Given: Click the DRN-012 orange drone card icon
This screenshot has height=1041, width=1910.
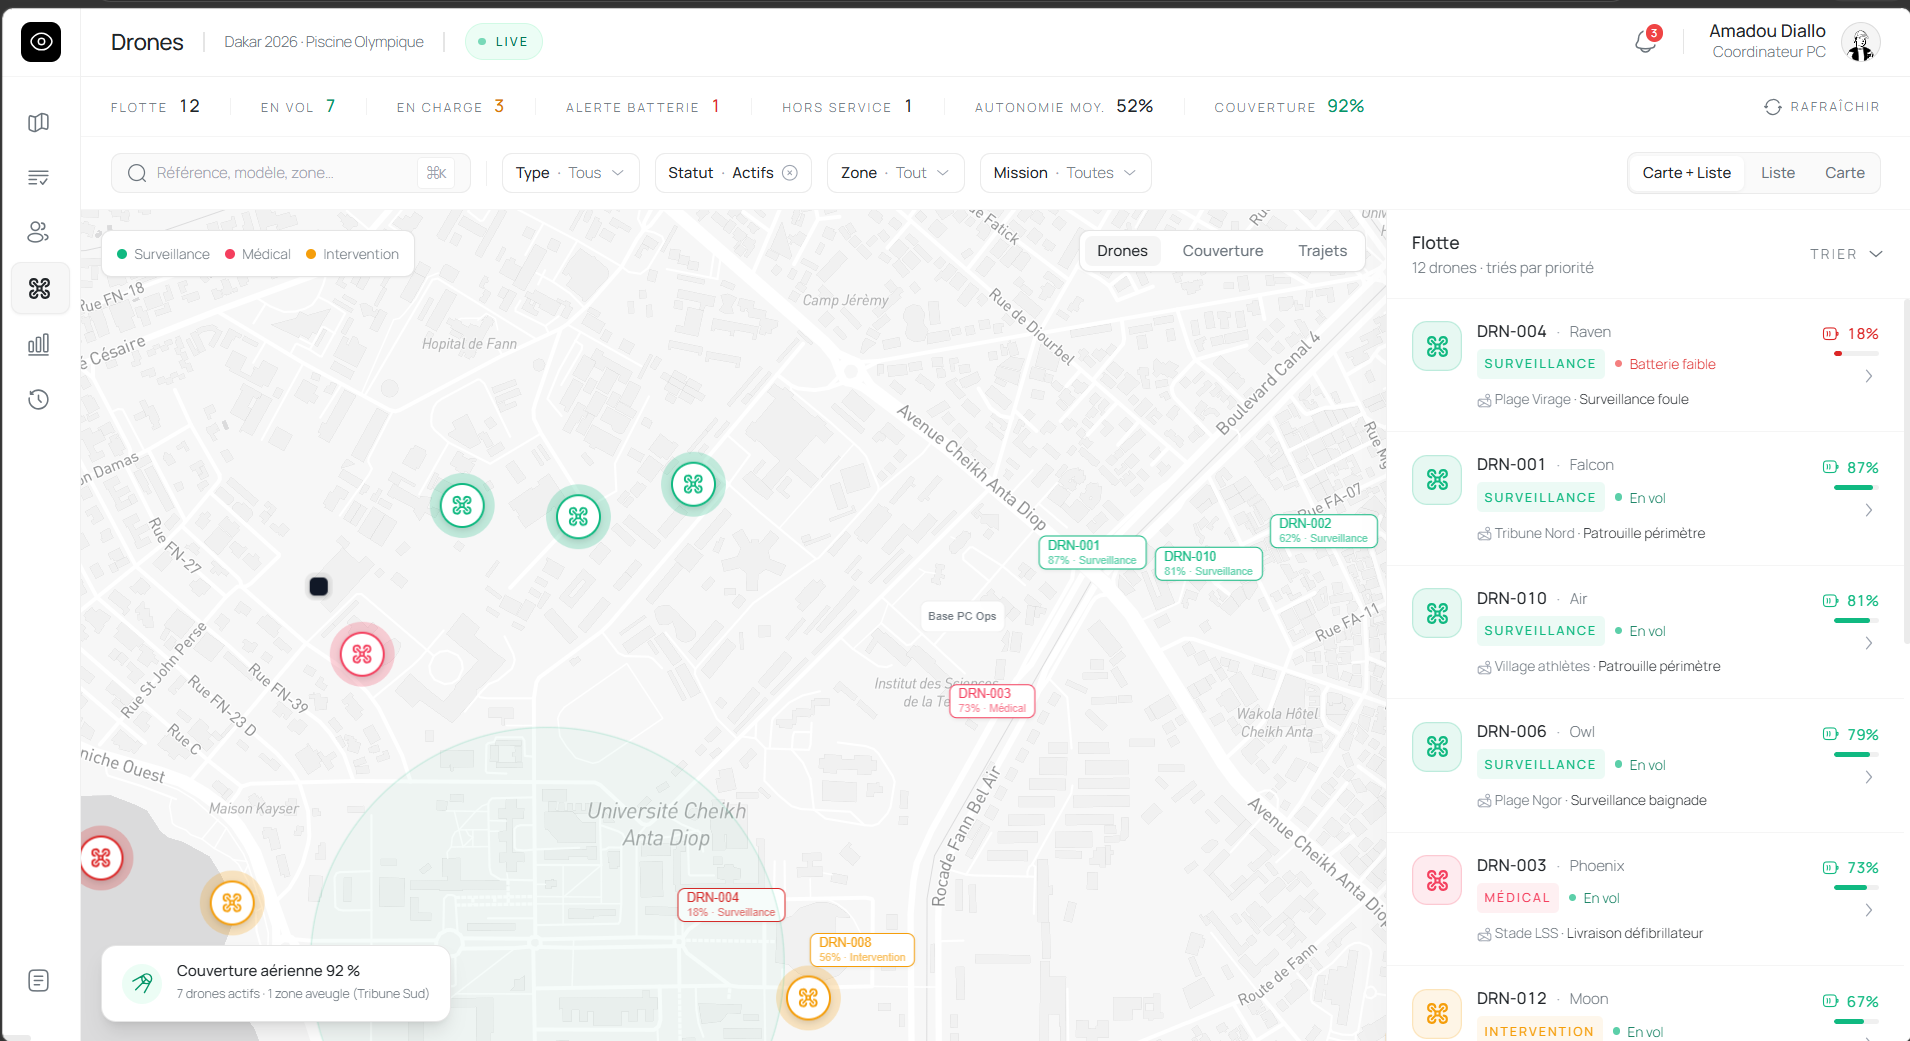Looking at the screenshot, I should tap(1437, 1014).
